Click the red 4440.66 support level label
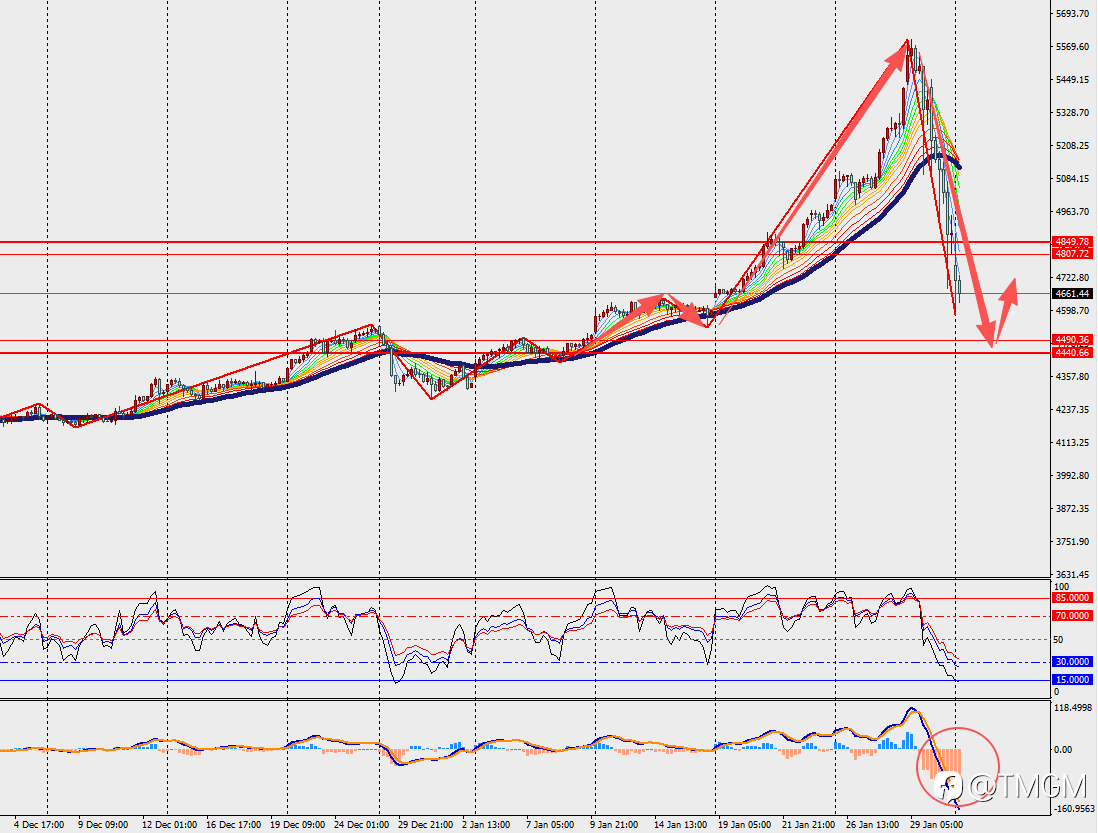The width and height of the screenshot is (1098, 833). pos(1072,353)
